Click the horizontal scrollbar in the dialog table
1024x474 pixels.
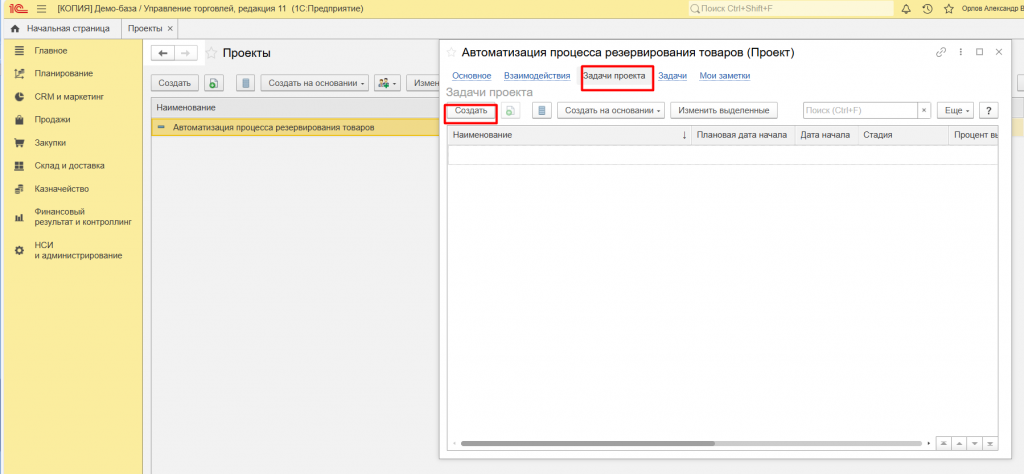point(587,443)
